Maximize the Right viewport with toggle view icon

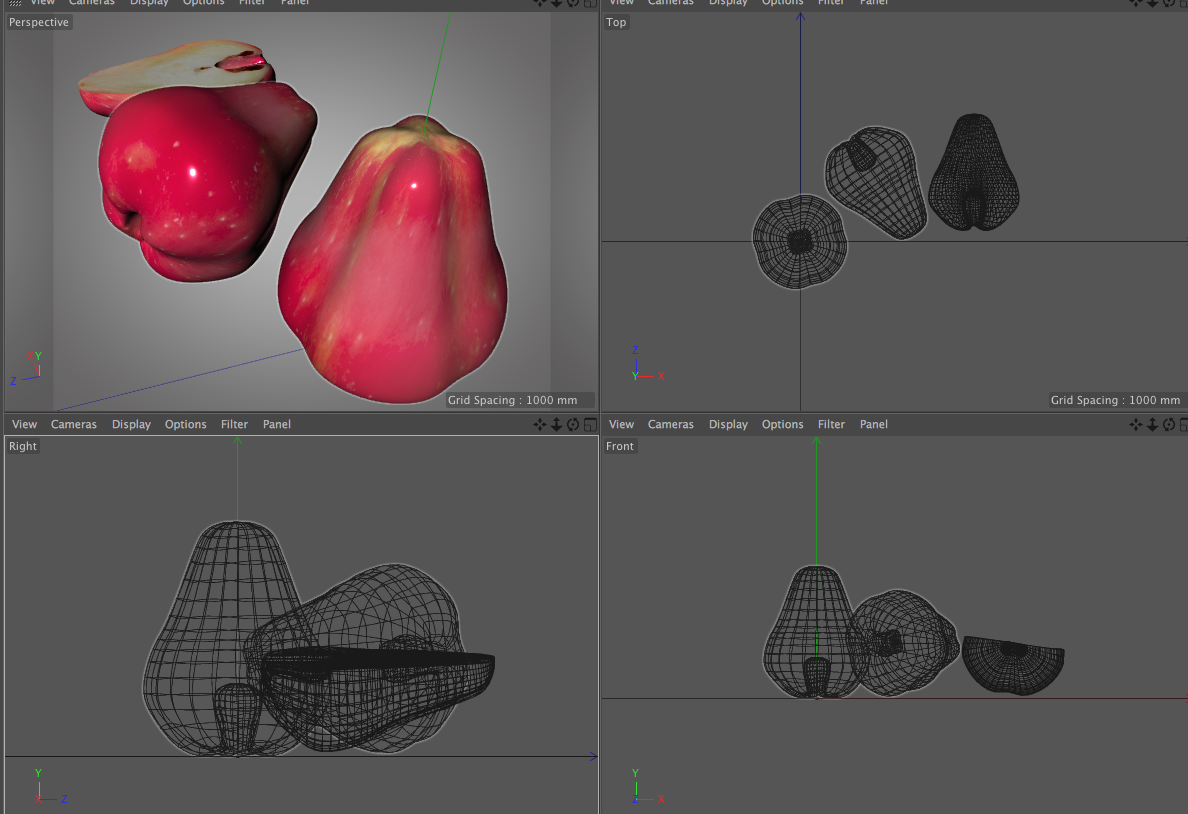pyautogui.click(x=590, y=425)
